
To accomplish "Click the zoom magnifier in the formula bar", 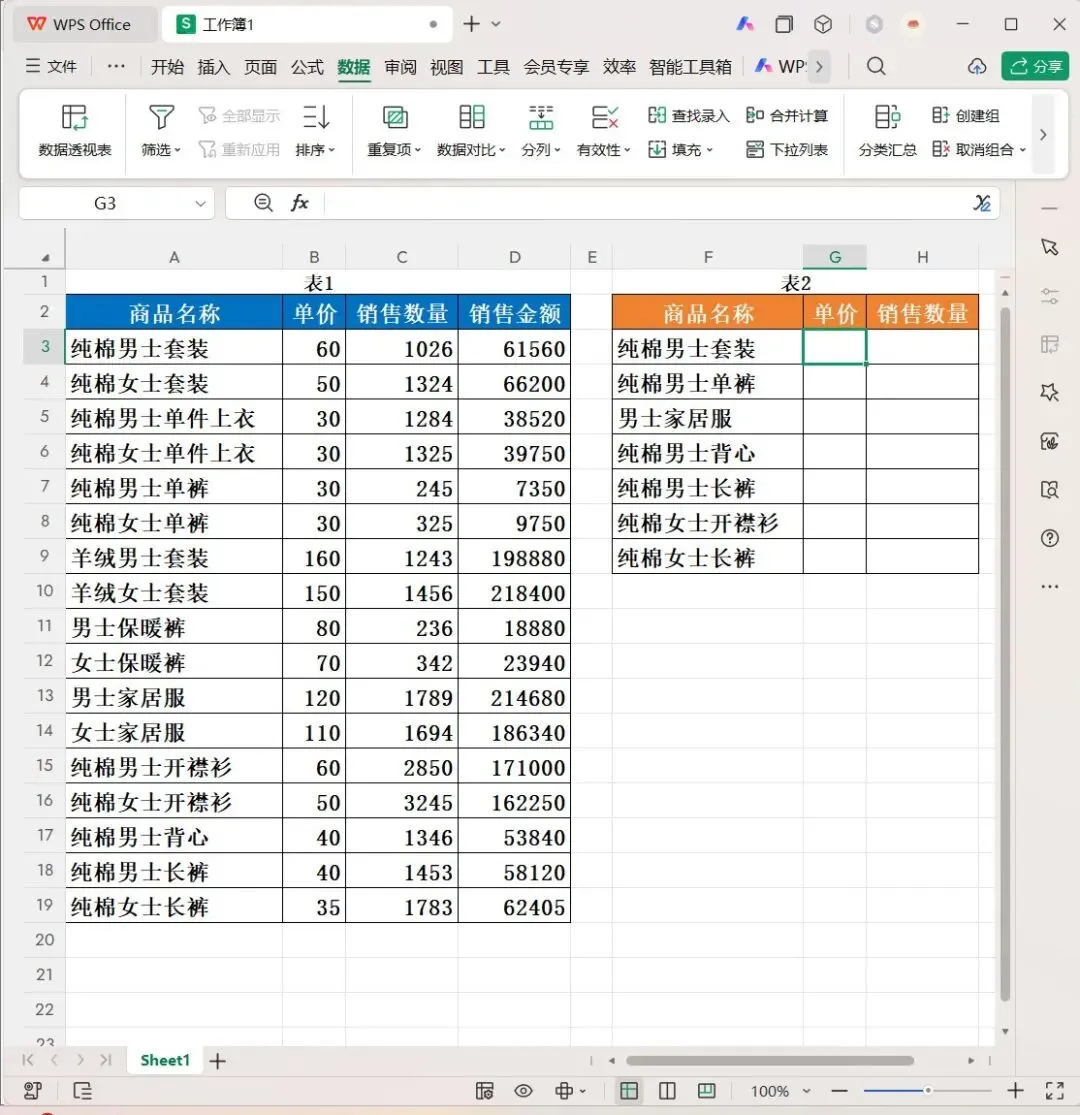I will point(263,203).
